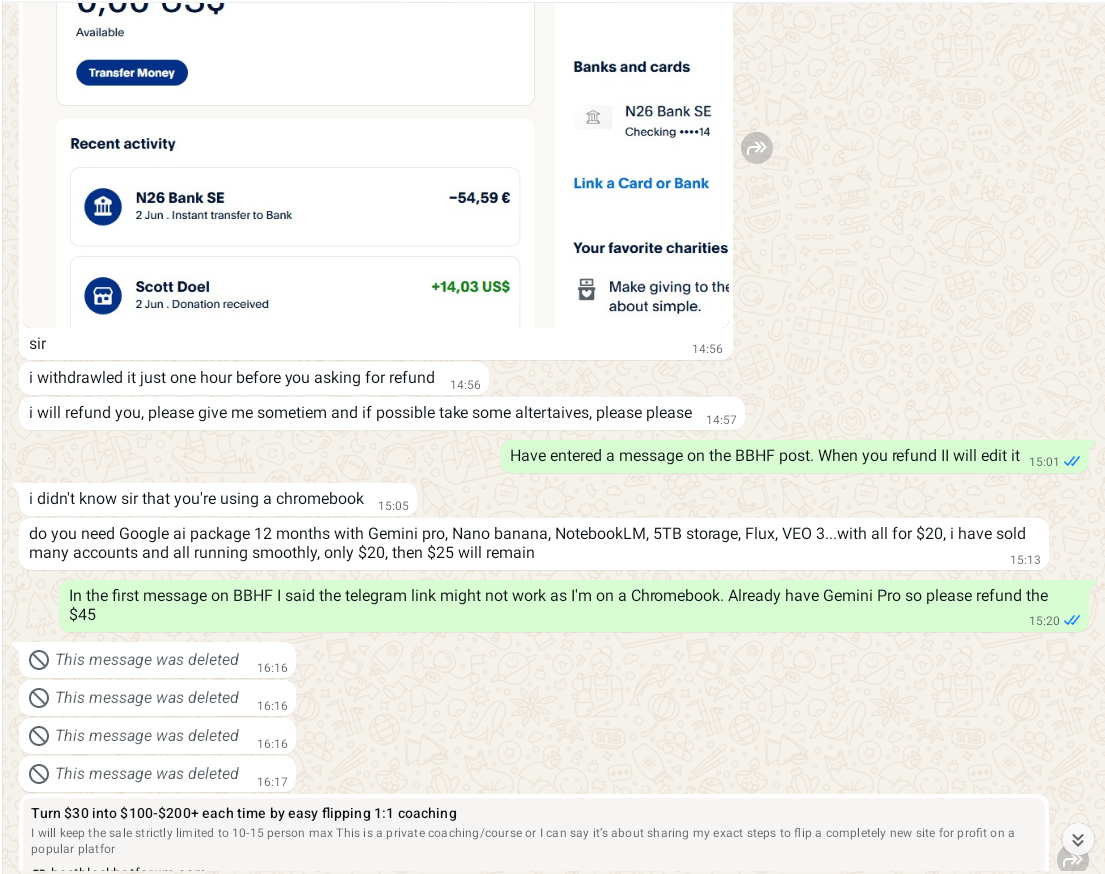The width and height of the screenshot is (1105, 874).
Task: Click message 'i didn't know sir that you're using a chromebook'
Action: click(217, 499)
